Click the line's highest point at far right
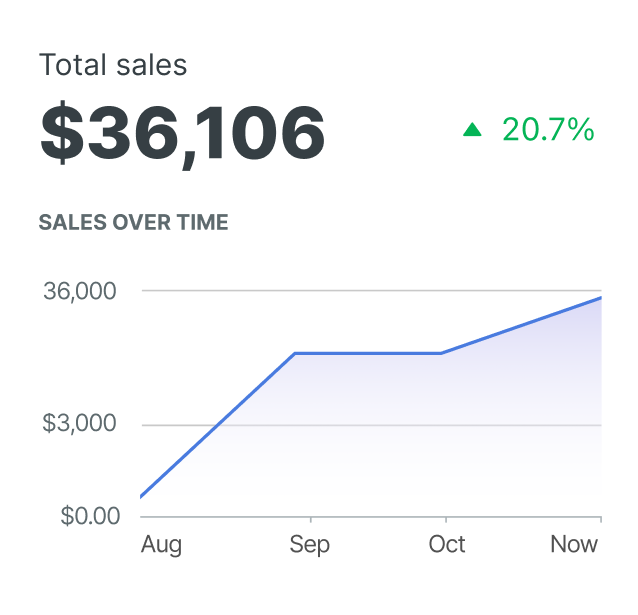This screenshot has height=615, width=638. (600, 298)
